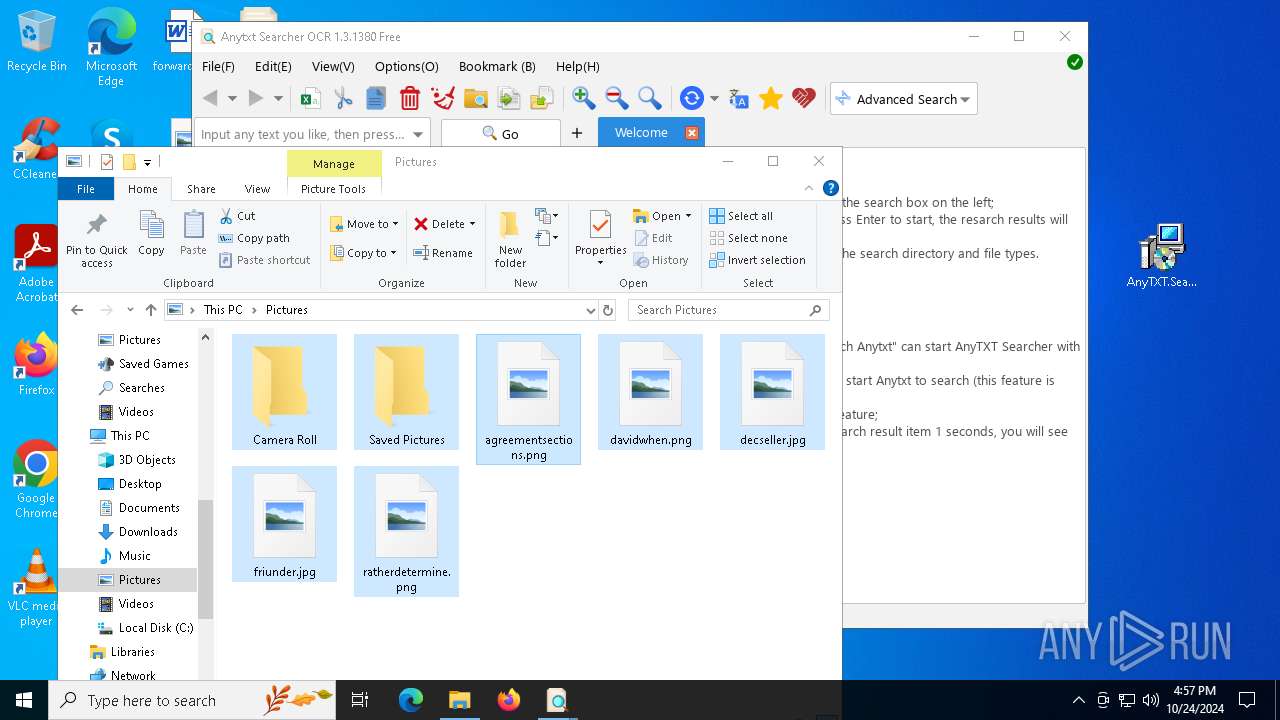Click the Copy icon in Clipboard group
This screenshot has height=720, width=1280.
click(151, 233)
